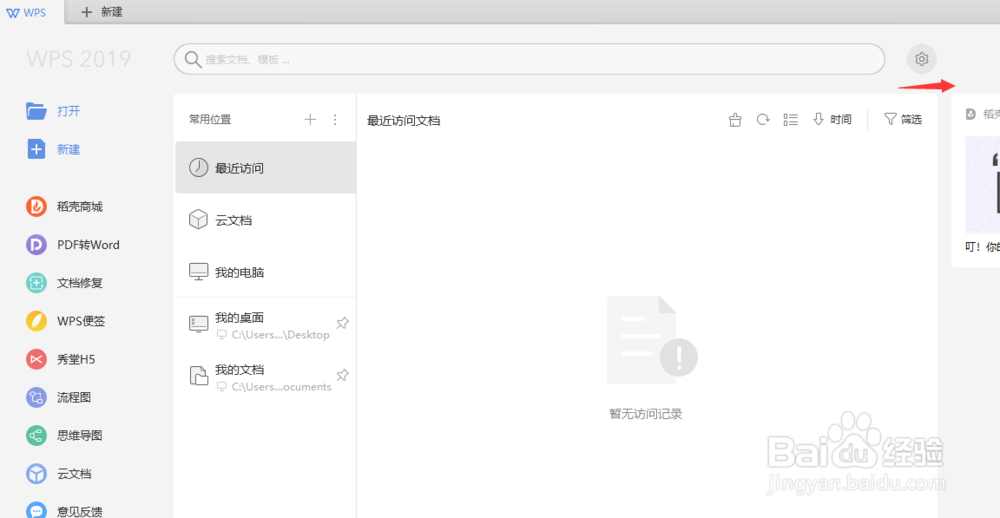Sort by 时间 dropdown

[832, 119]
